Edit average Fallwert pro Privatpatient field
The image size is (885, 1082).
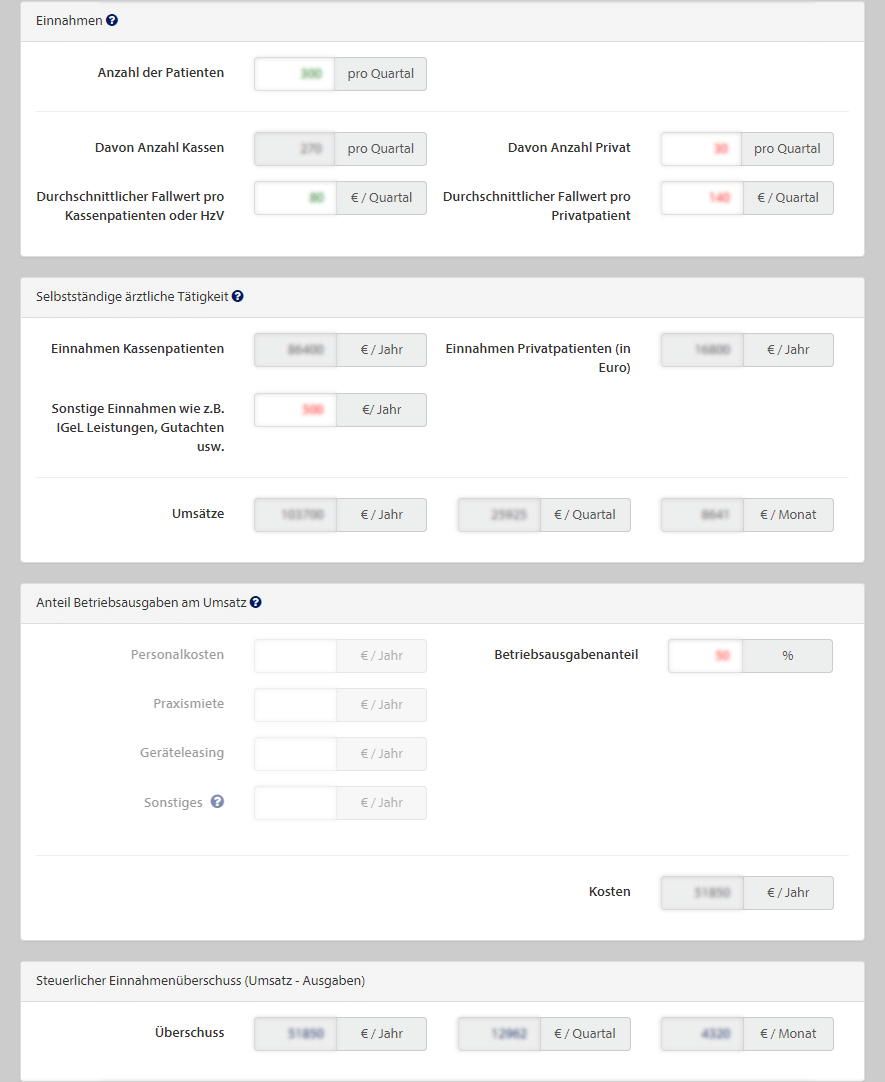pyautogui.click(x=701, y=198)
